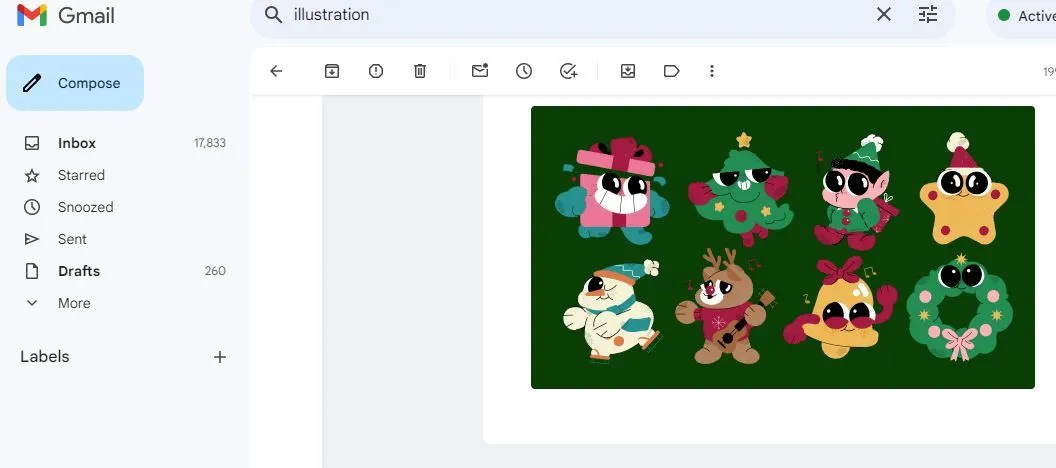
Task: Expand the More section in sidebar
Action: tap(74, 303)
